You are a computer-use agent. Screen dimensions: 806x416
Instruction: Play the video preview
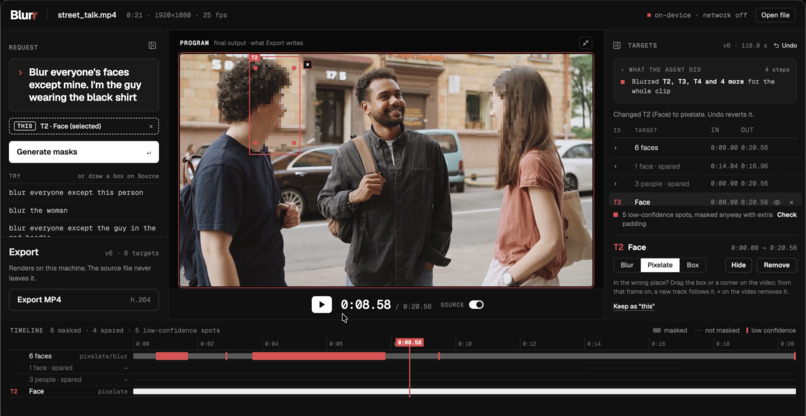(x=321, y=304)
